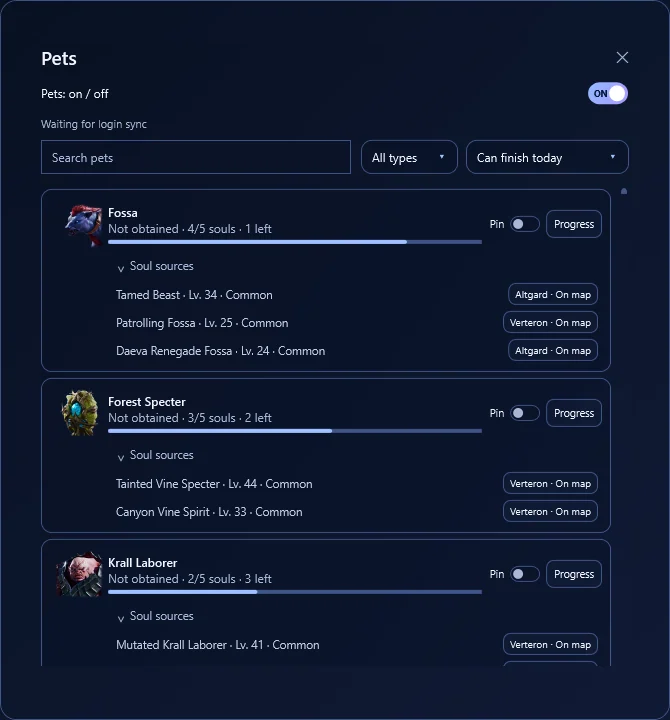Collapse Soul sources under Fossa
The image size is (670, 720).
pos(156,266)
